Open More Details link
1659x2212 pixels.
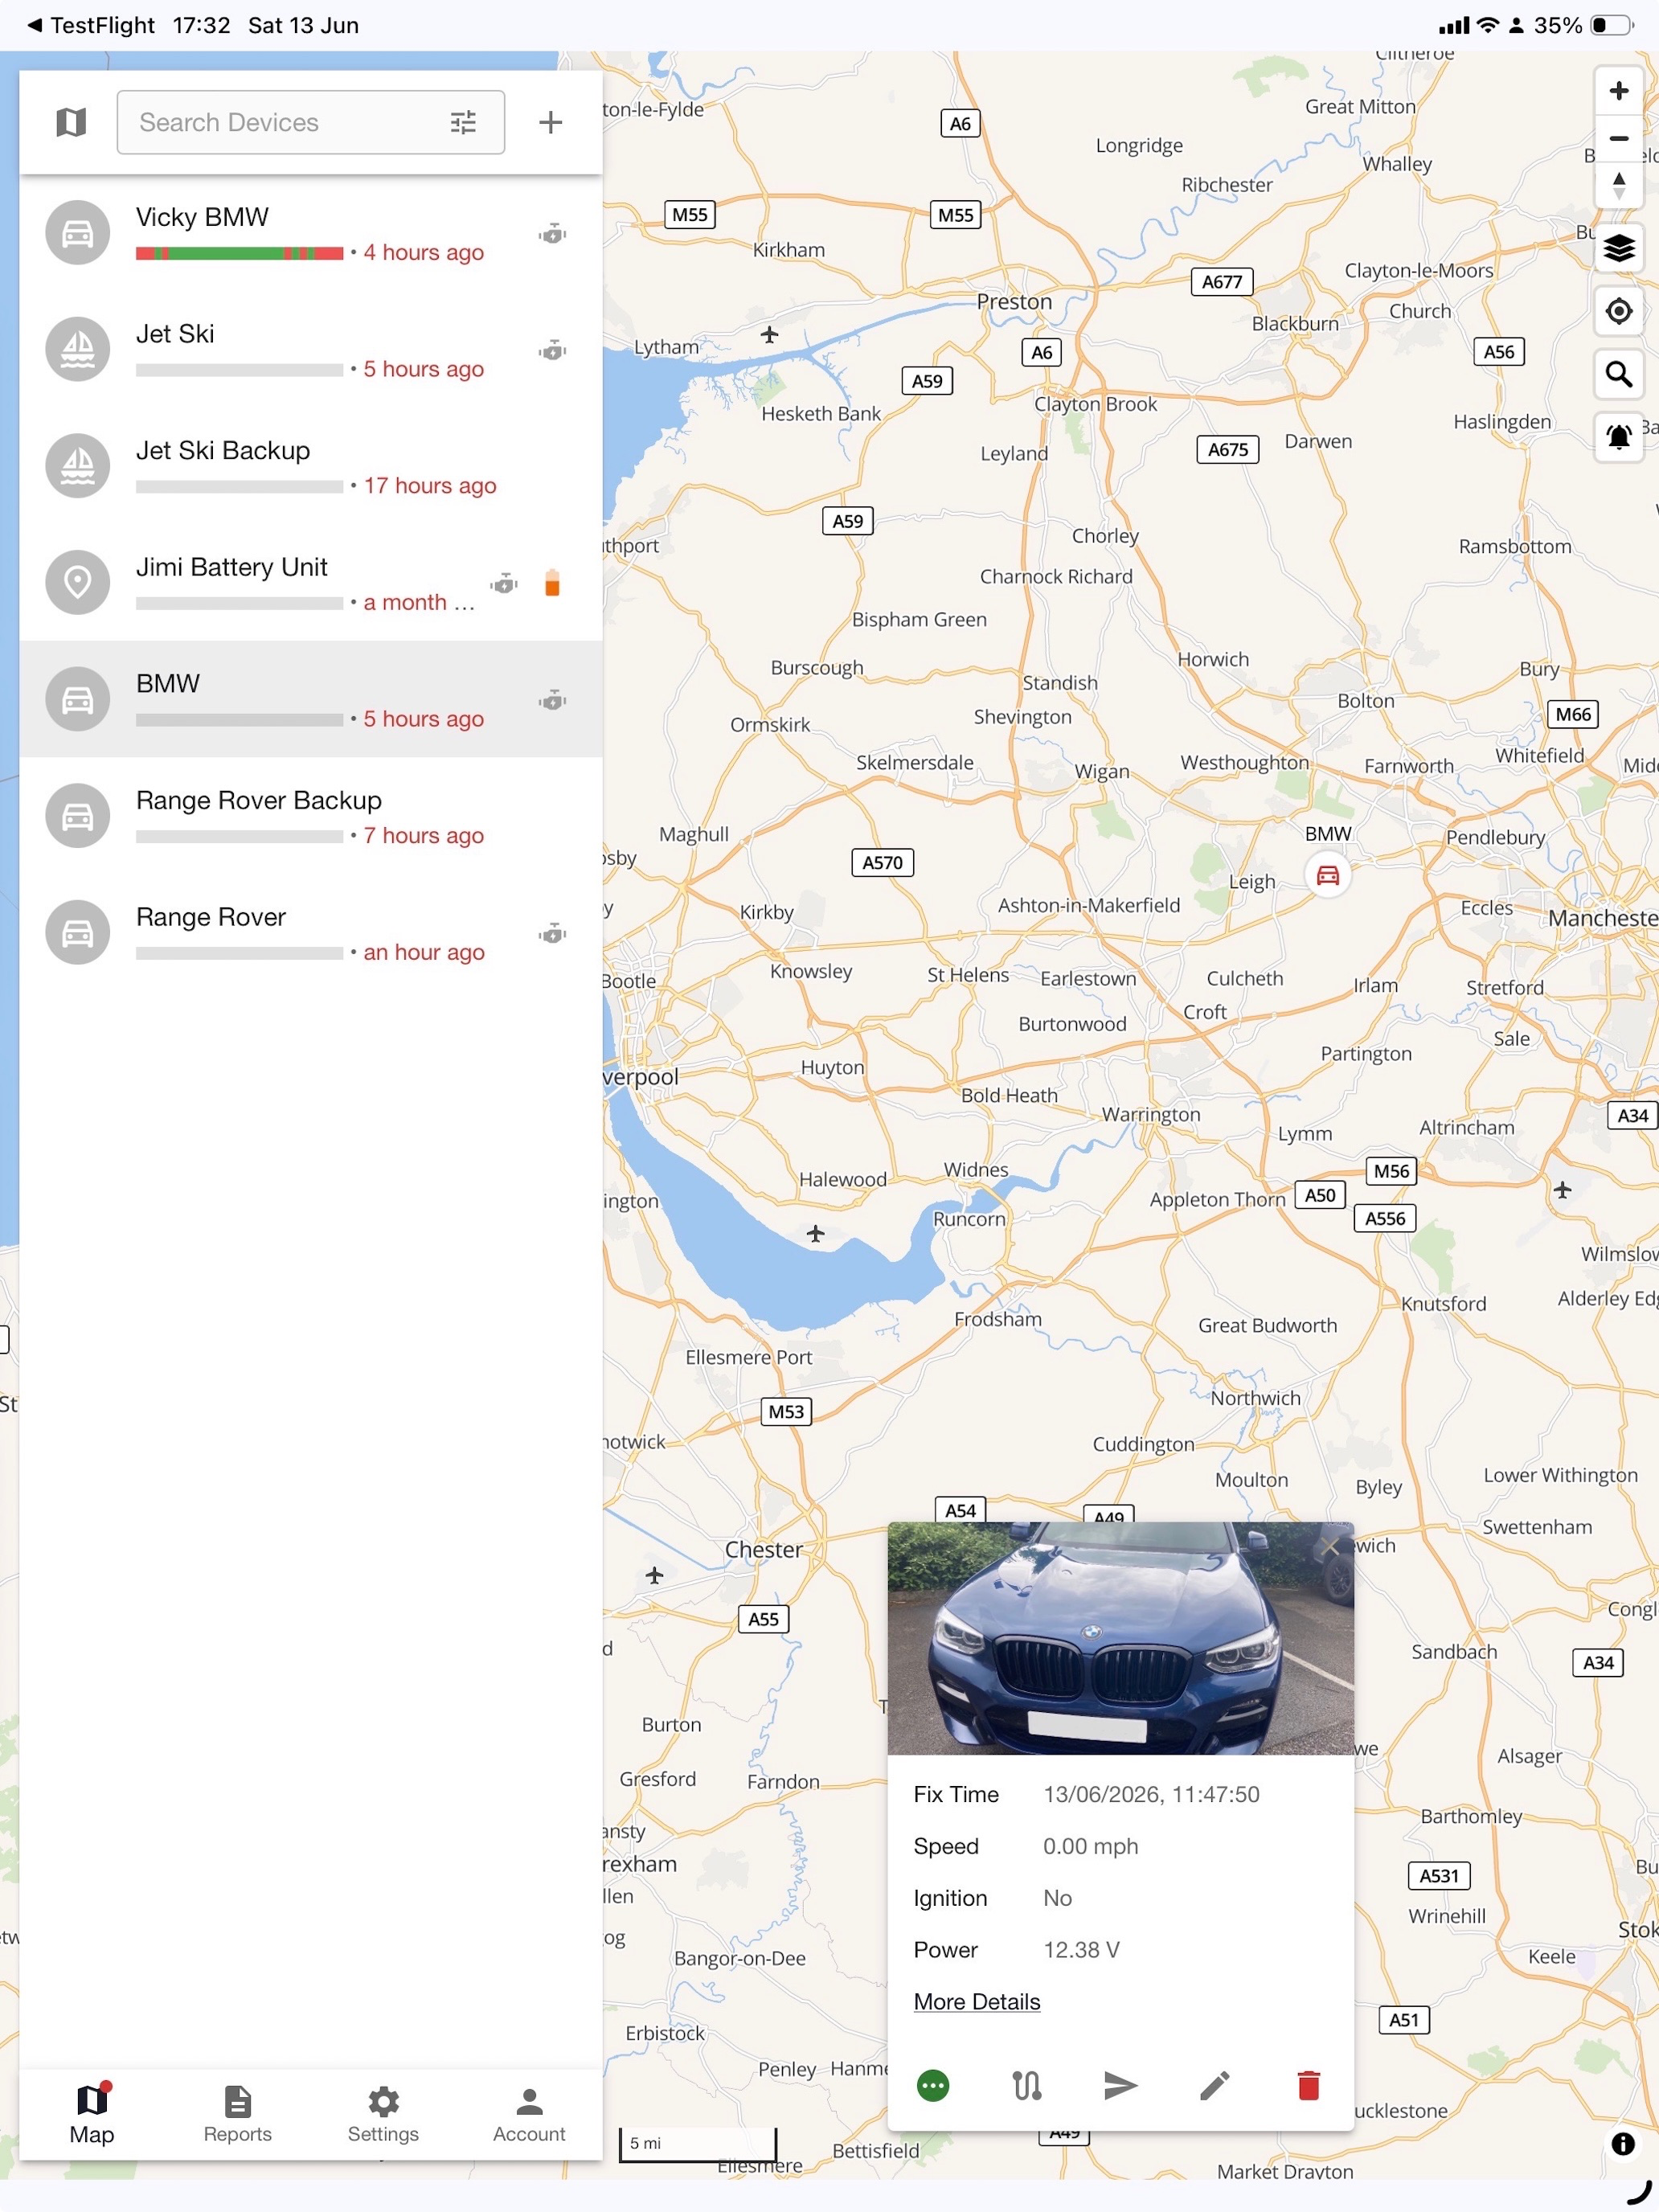pyautogui.click(x=977, y=2002)
